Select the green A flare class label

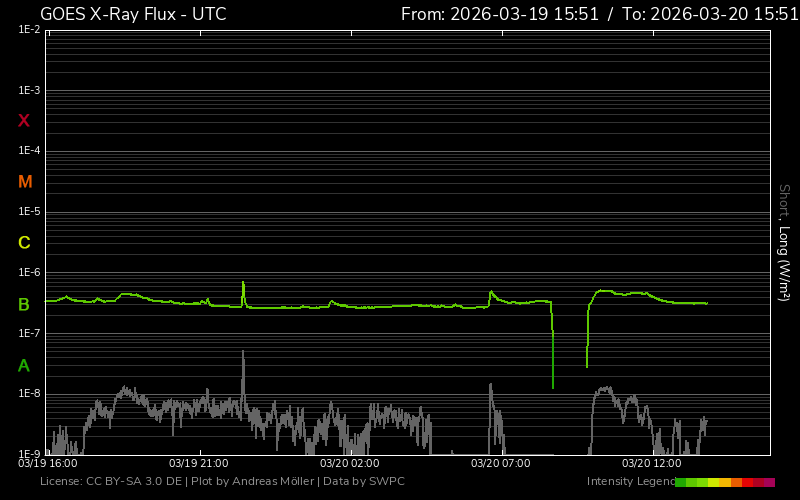tap(24, 365)
